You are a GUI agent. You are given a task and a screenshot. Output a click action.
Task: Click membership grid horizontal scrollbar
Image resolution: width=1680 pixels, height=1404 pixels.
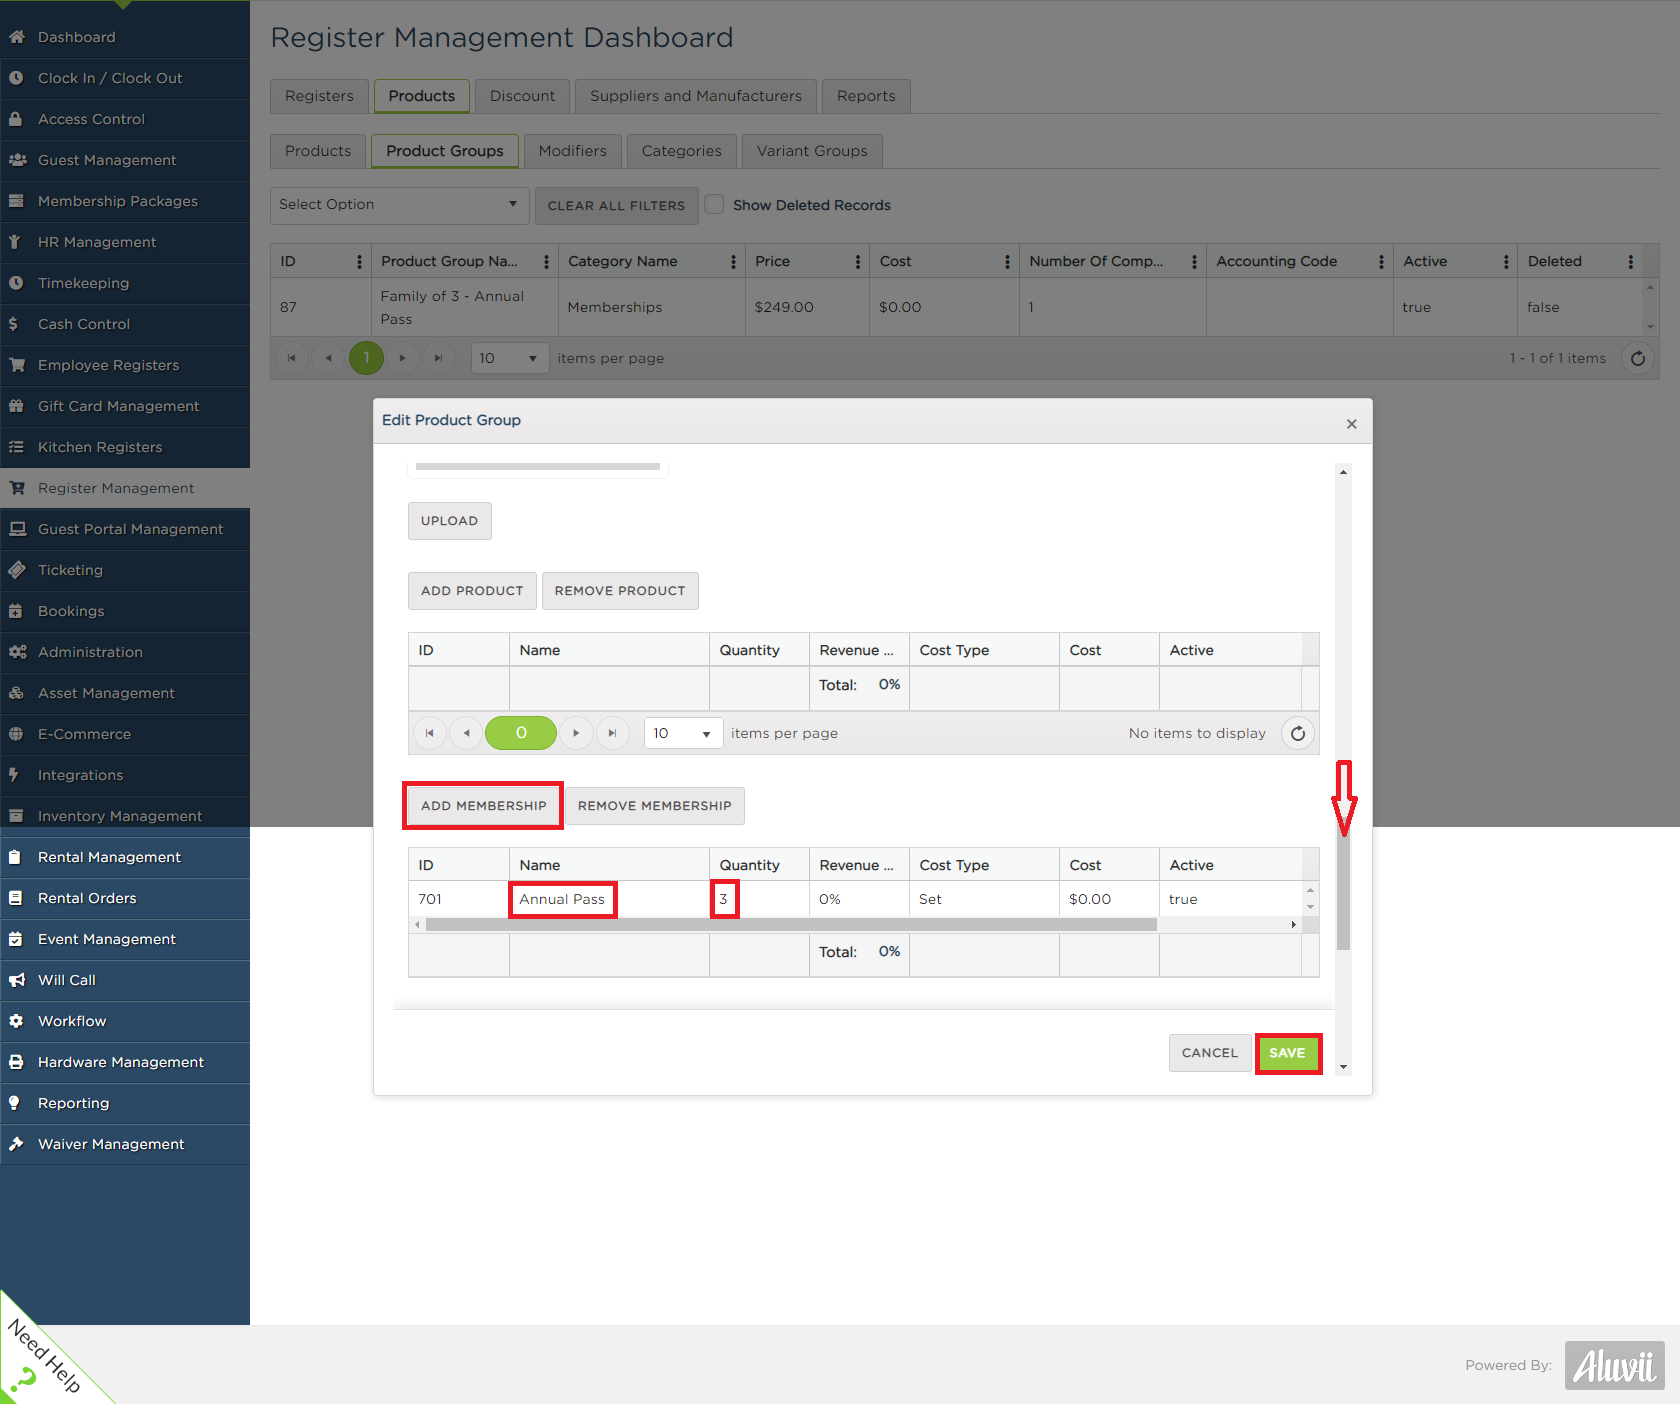791,925
